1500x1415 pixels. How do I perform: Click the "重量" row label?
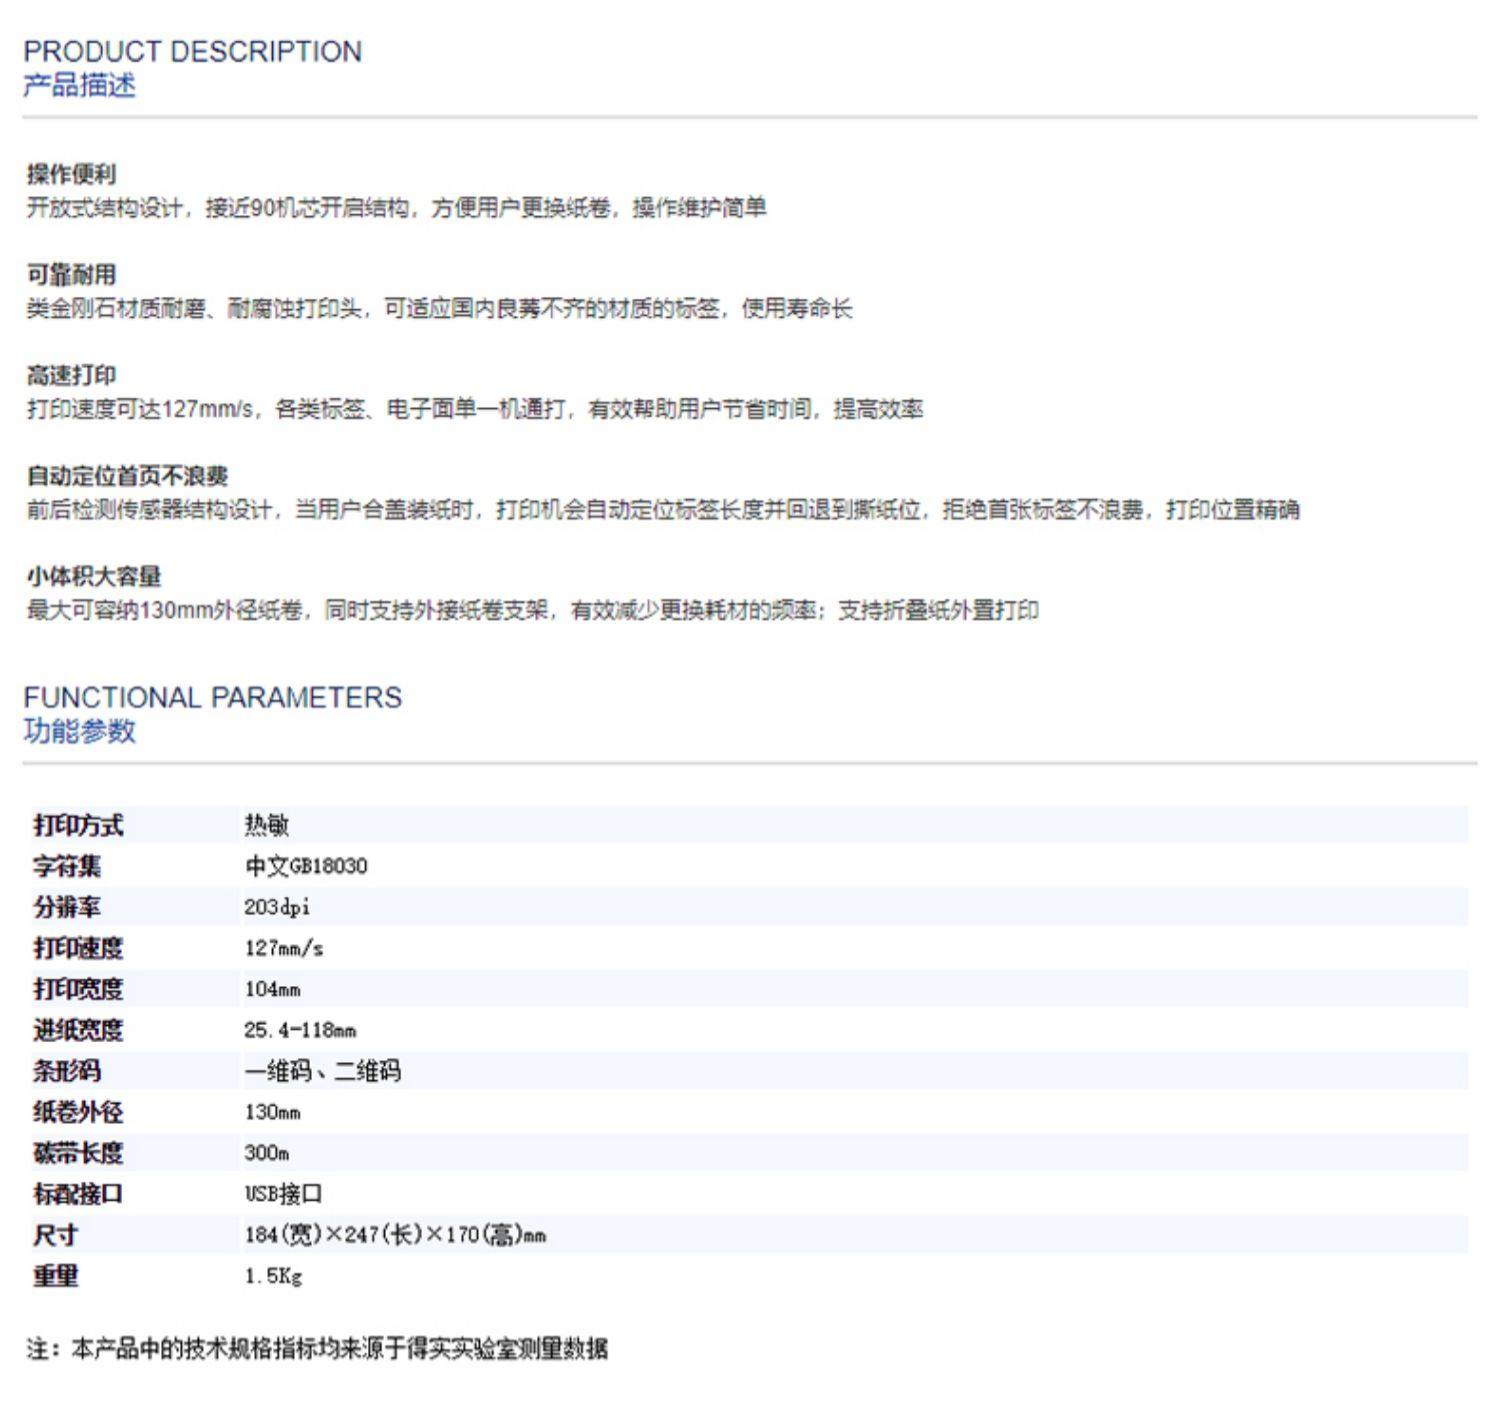pyautogui.click(x=56, y=1276)
